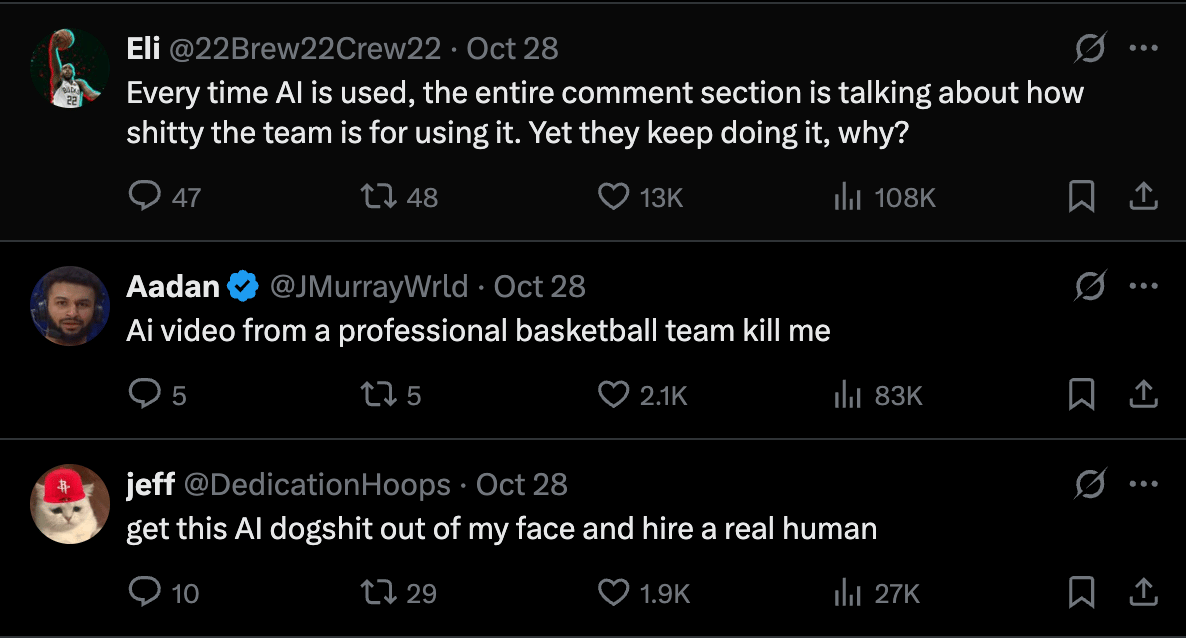Open Grok icon on Eli's tweet

(x=1090, y=48)
